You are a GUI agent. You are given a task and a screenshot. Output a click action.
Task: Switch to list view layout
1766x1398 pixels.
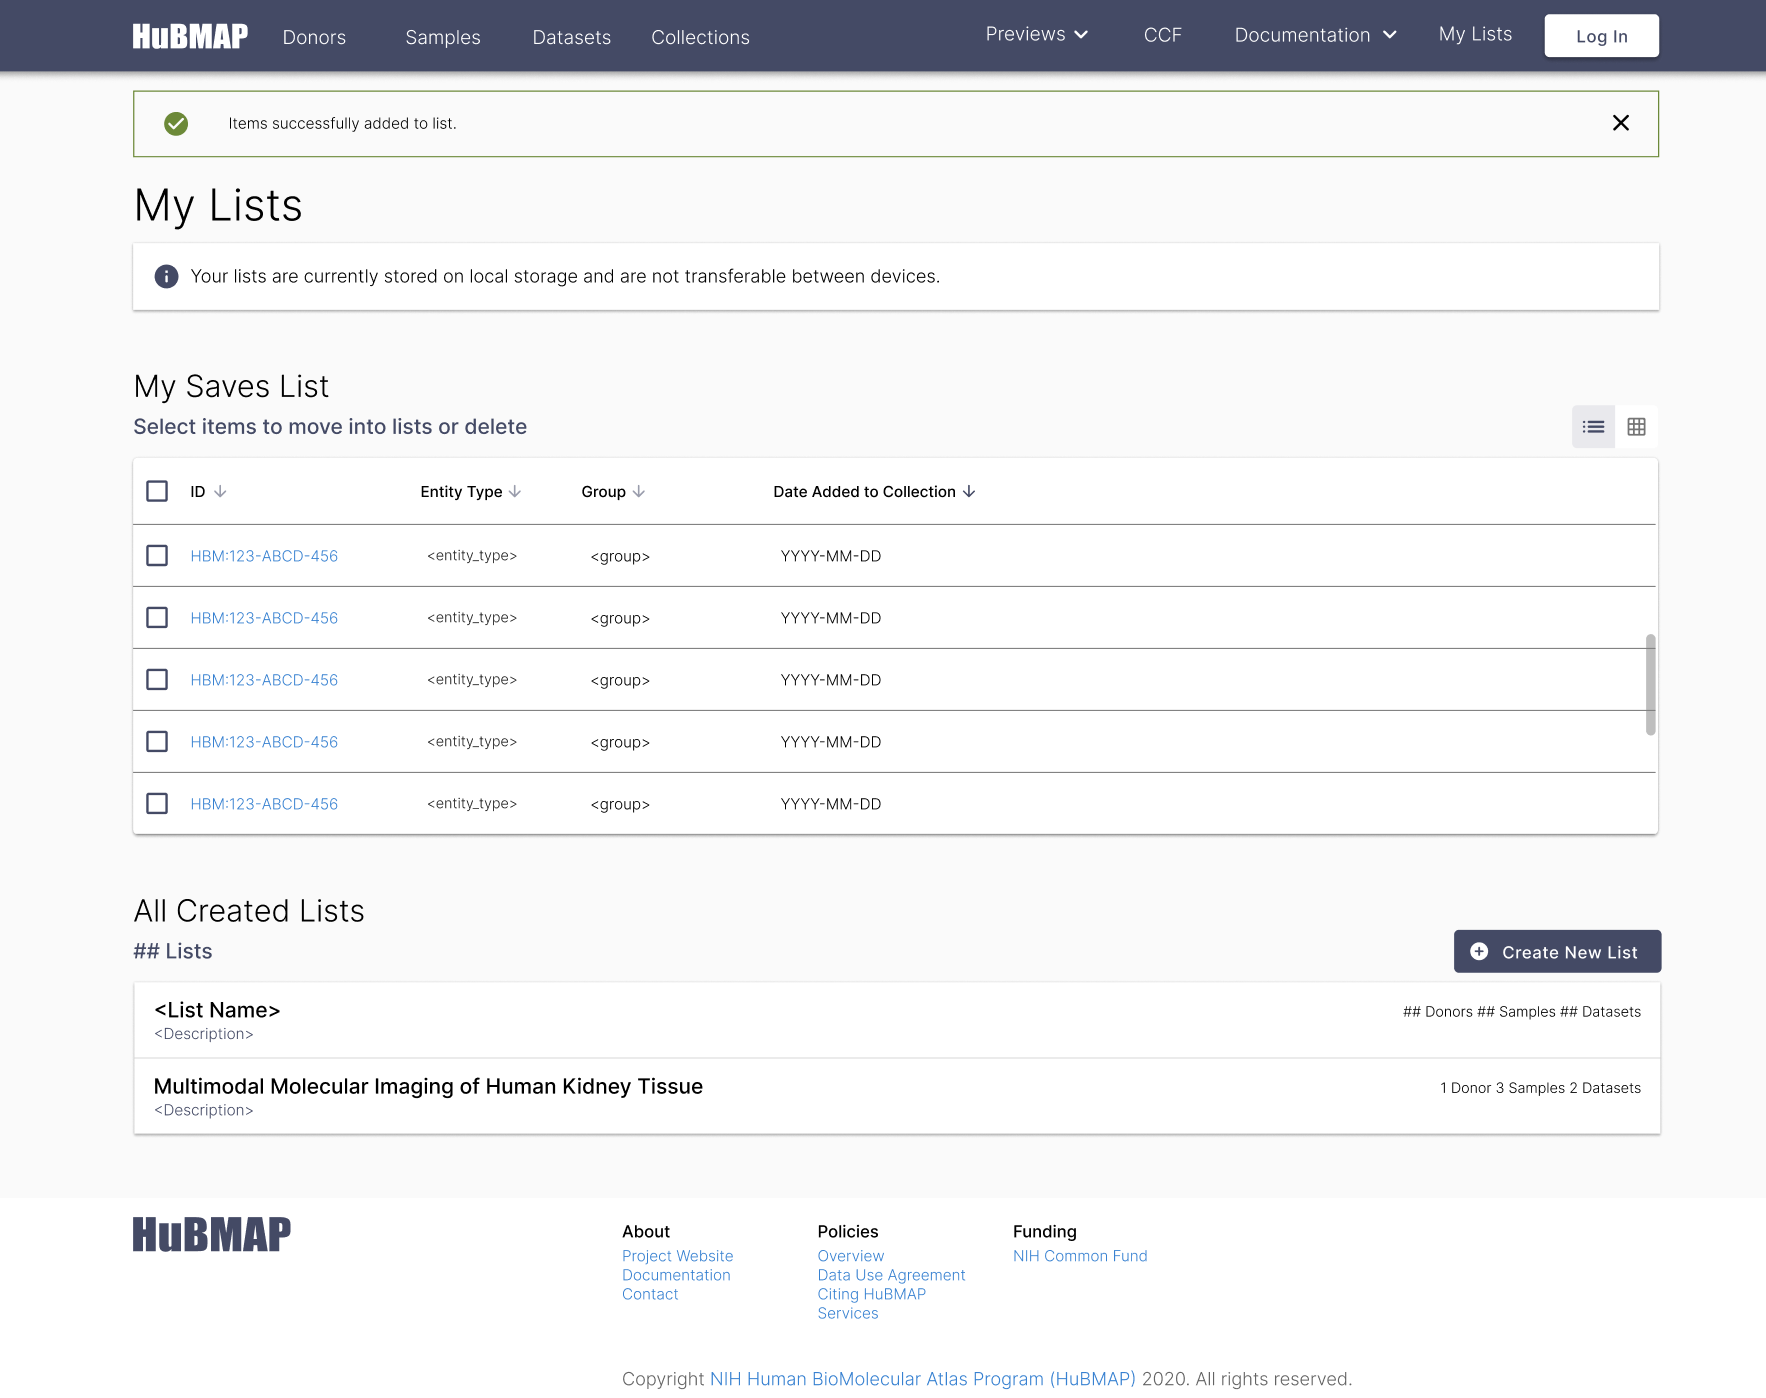(1593, 426)
